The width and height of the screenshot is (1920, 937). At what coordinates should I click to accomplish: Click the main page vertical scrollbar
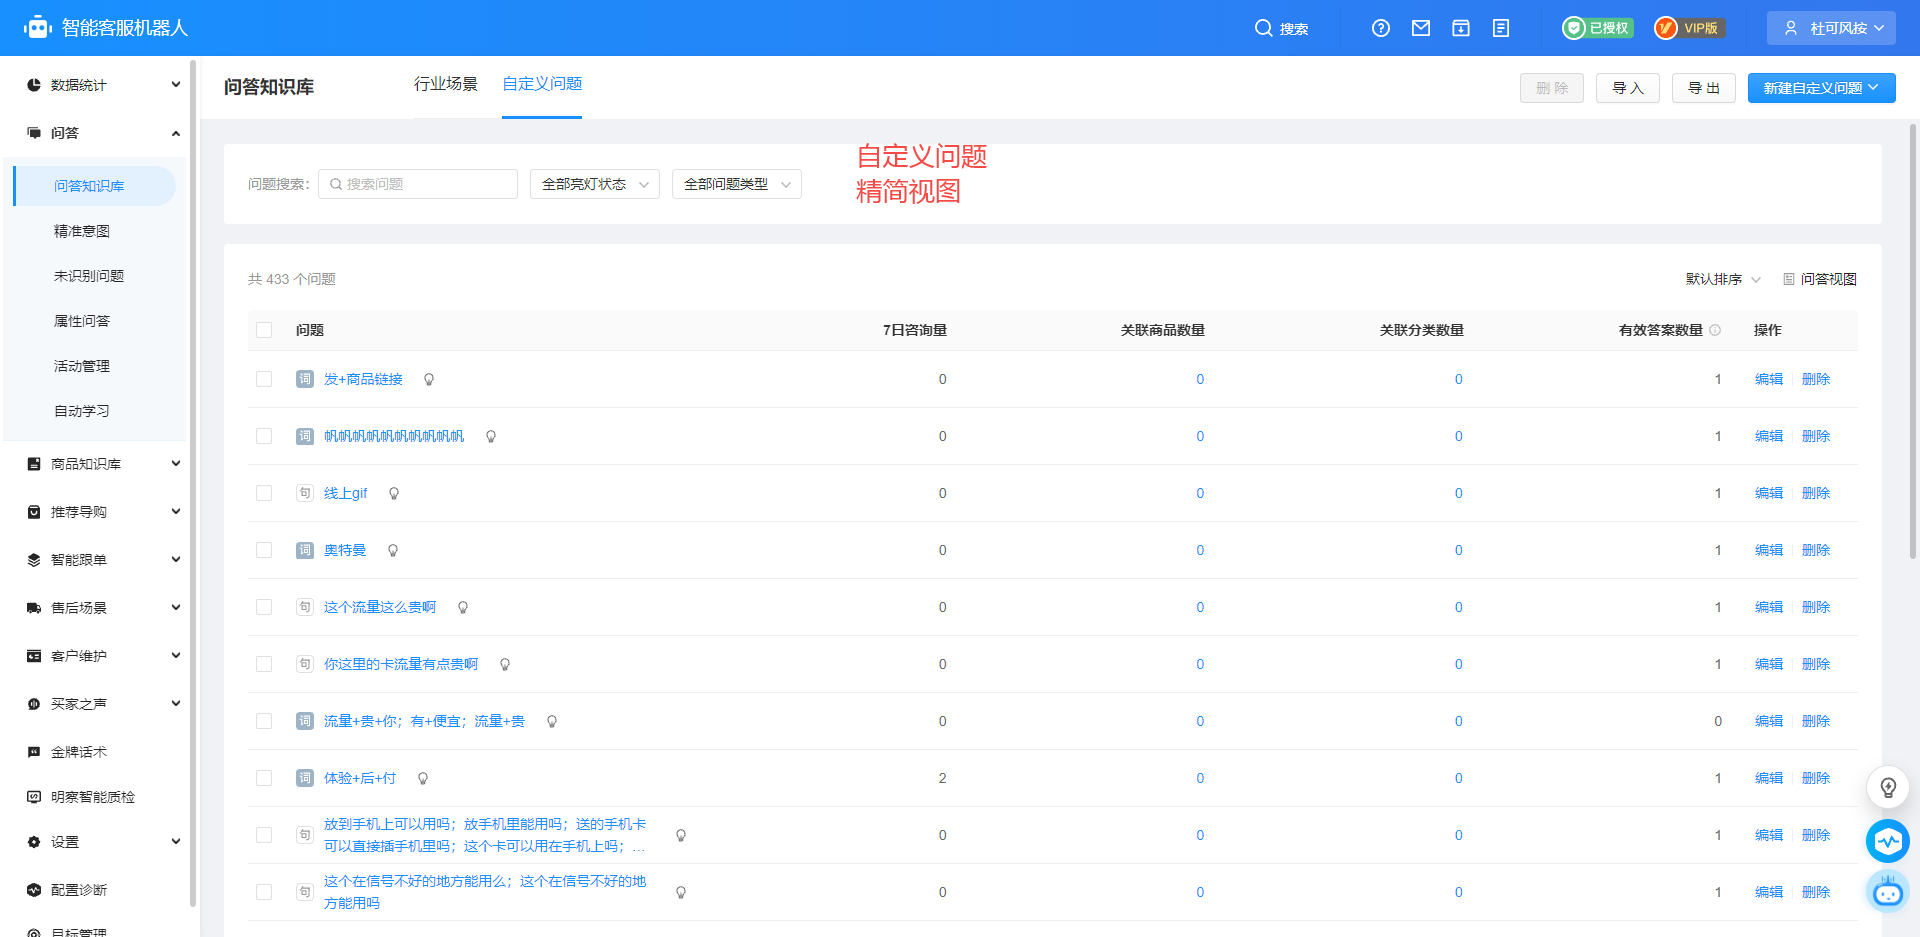(1913, 340)
